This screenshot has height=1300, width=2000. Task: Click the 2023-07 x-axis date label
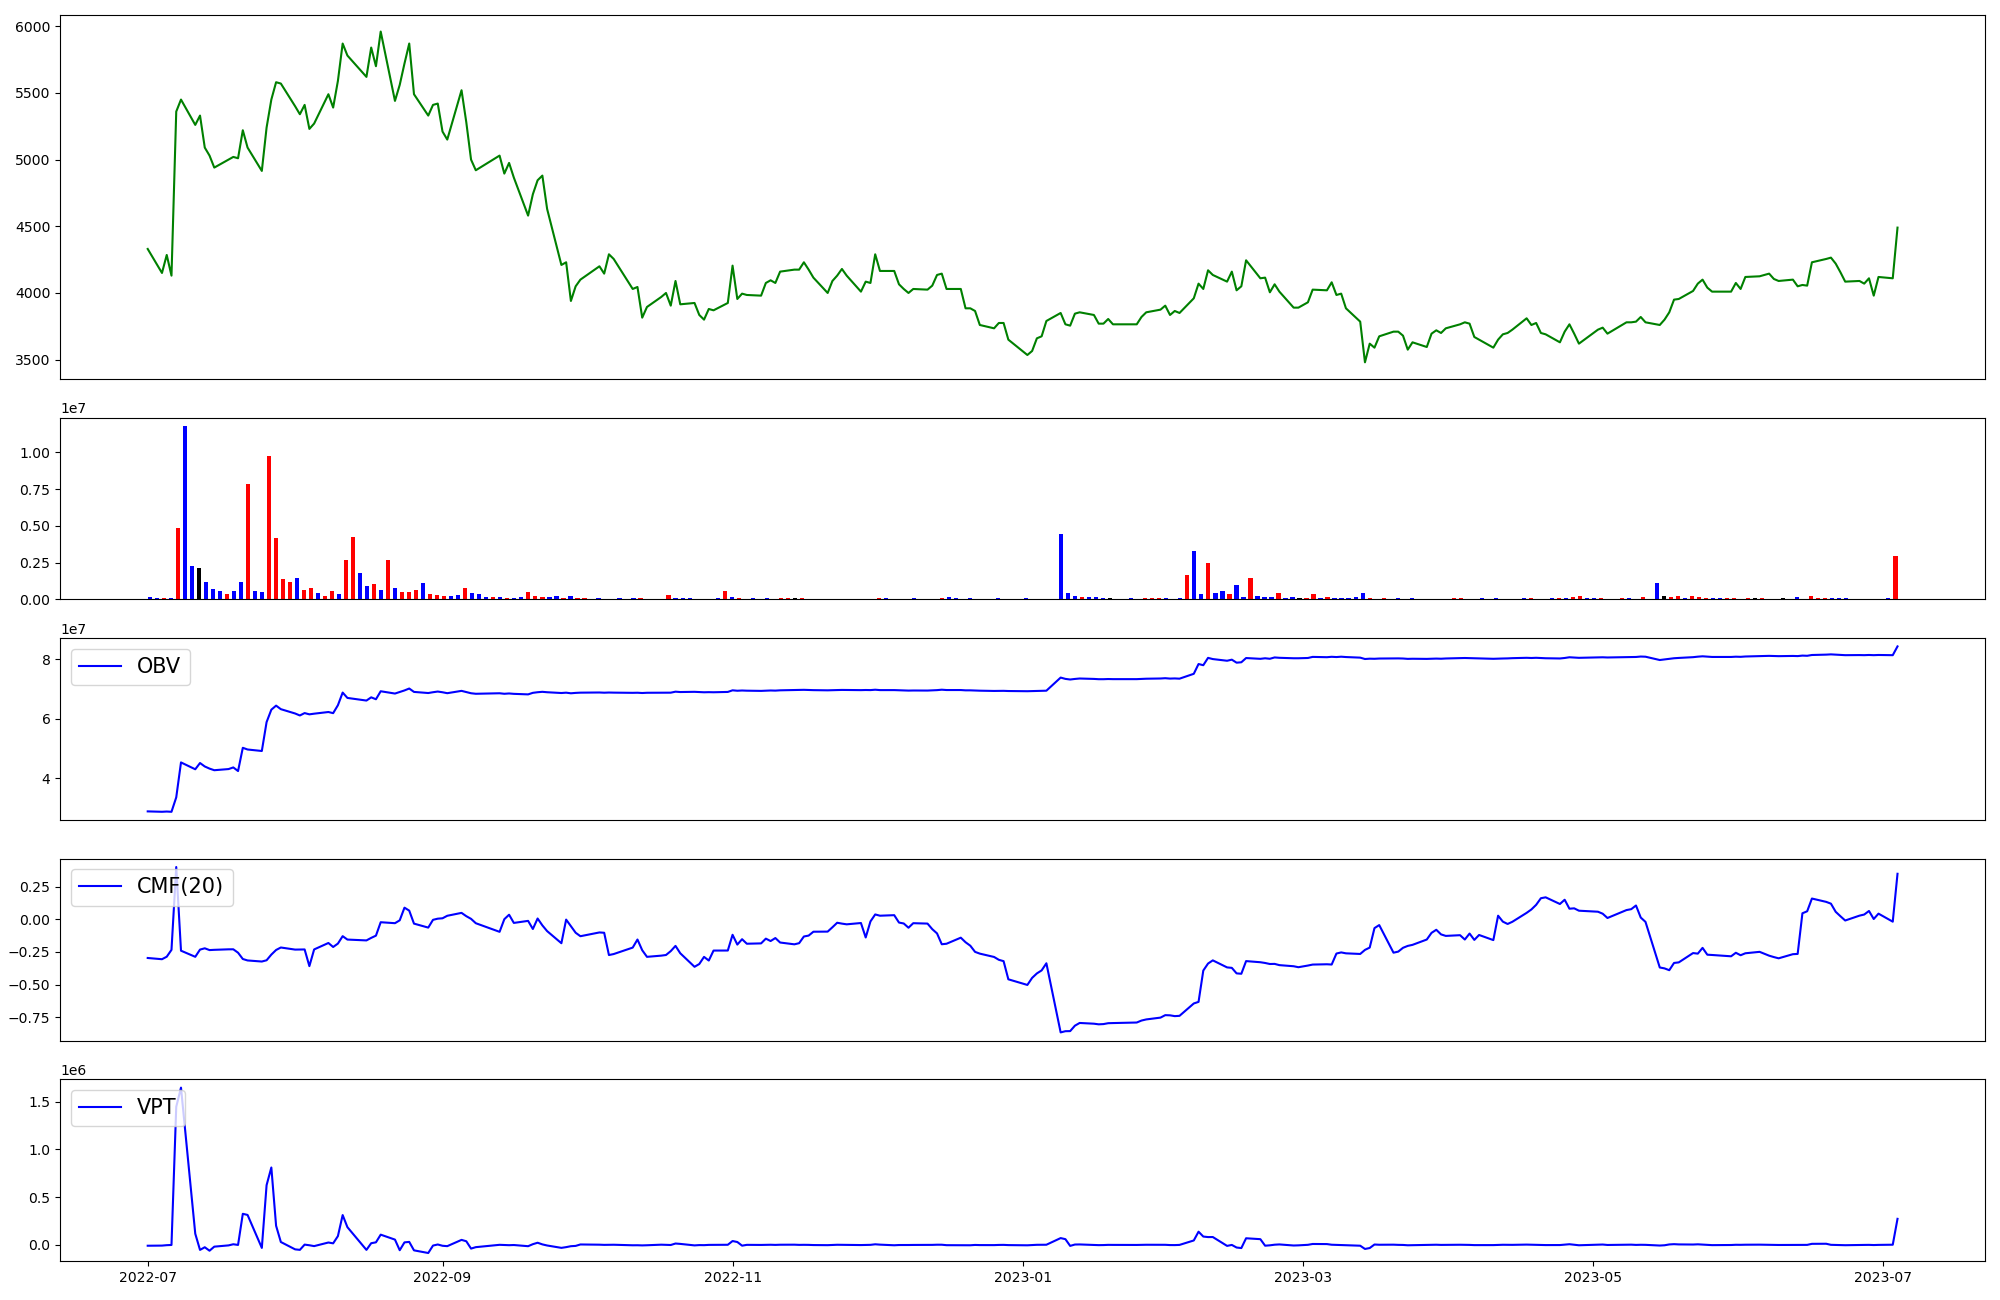[x=1883, y=1276]
